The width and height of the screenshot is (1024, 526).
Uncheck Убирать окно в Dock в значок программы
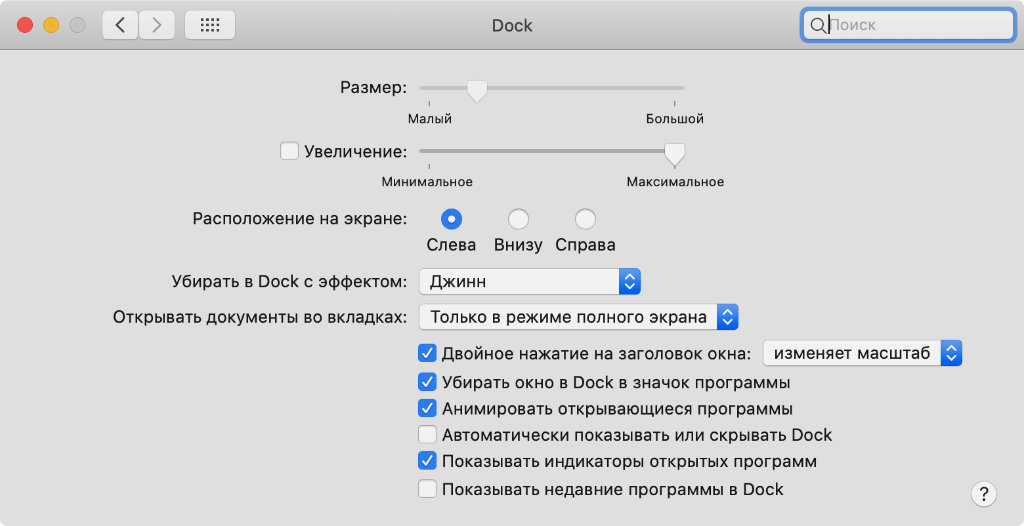pos(428,381)
